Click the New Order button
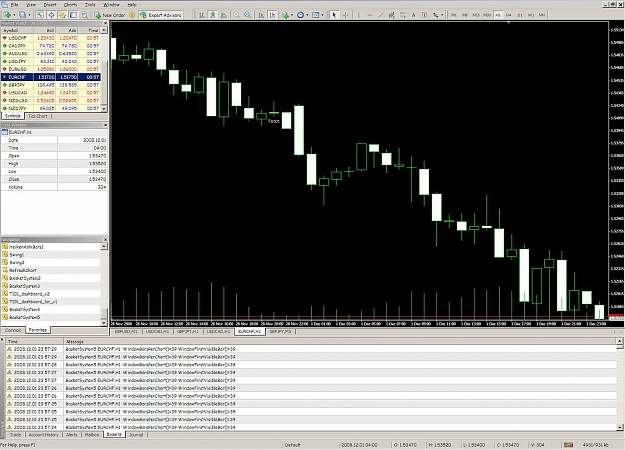The image size is (625, 450). (110, 15)
